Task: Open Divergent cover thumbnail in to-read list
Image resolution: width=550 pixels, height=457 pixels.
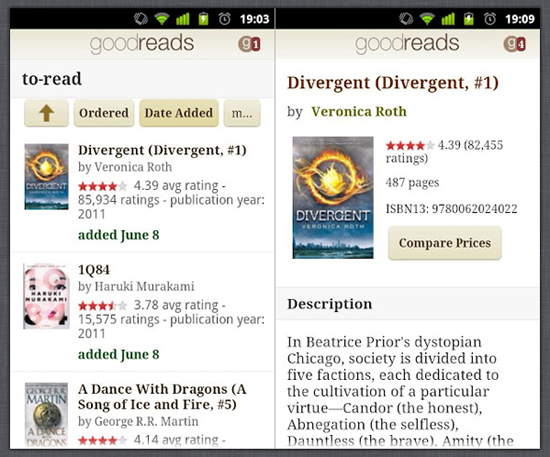Action: coord(46,176)
